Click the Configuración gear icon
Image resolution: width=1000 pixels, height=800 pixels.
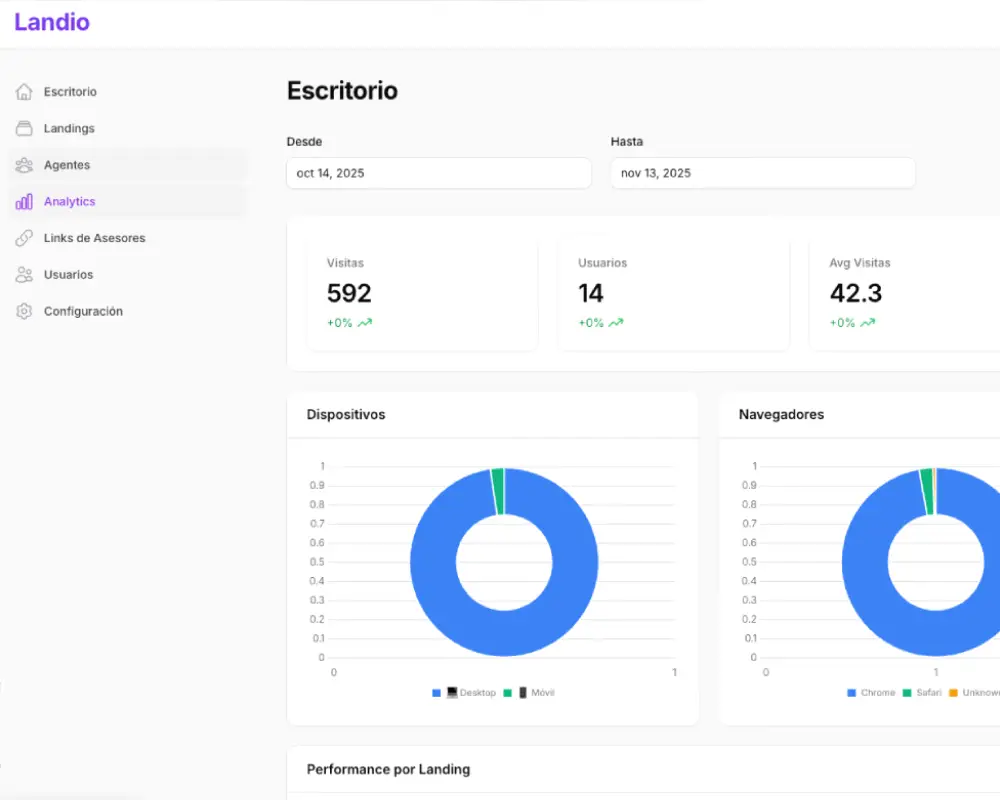coord(24,311)
